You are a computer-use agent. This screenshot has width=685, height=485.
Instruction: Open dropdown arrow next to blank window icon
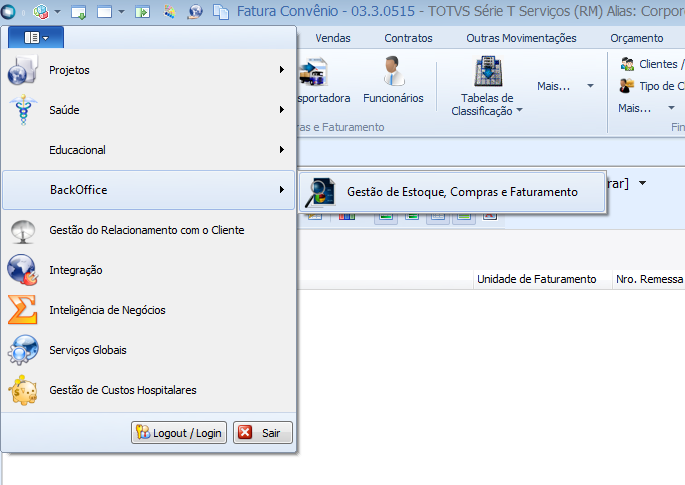(121, 12)
